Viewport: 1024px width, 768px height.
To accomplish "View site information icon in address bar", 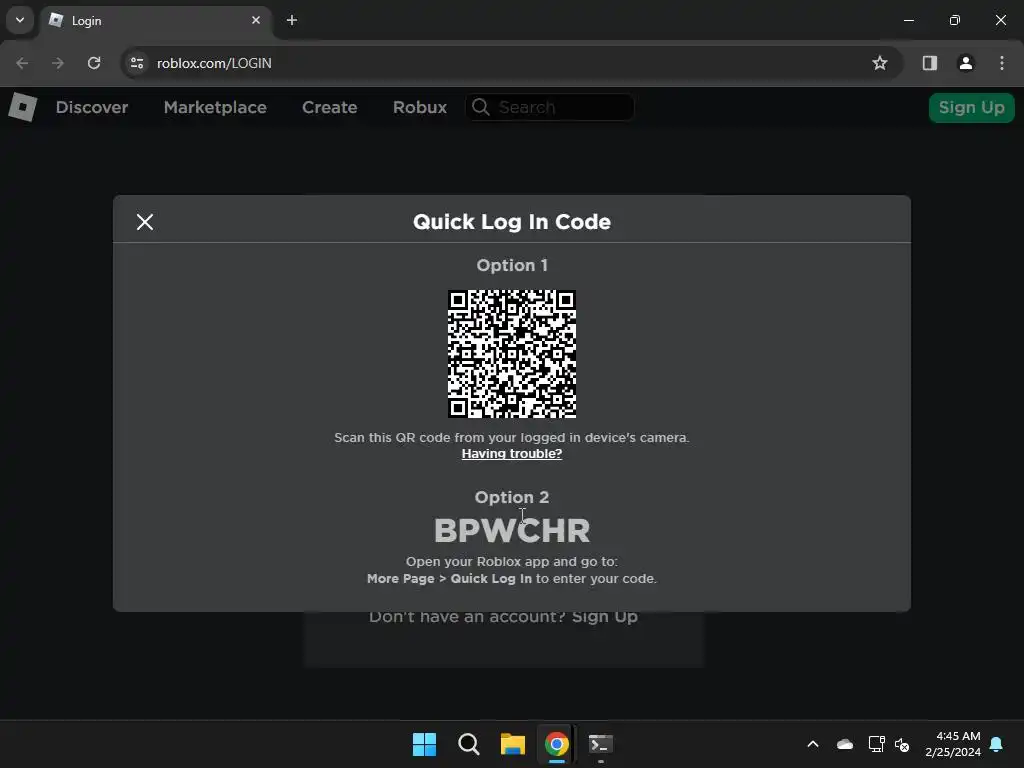I will tap(137, 63).
